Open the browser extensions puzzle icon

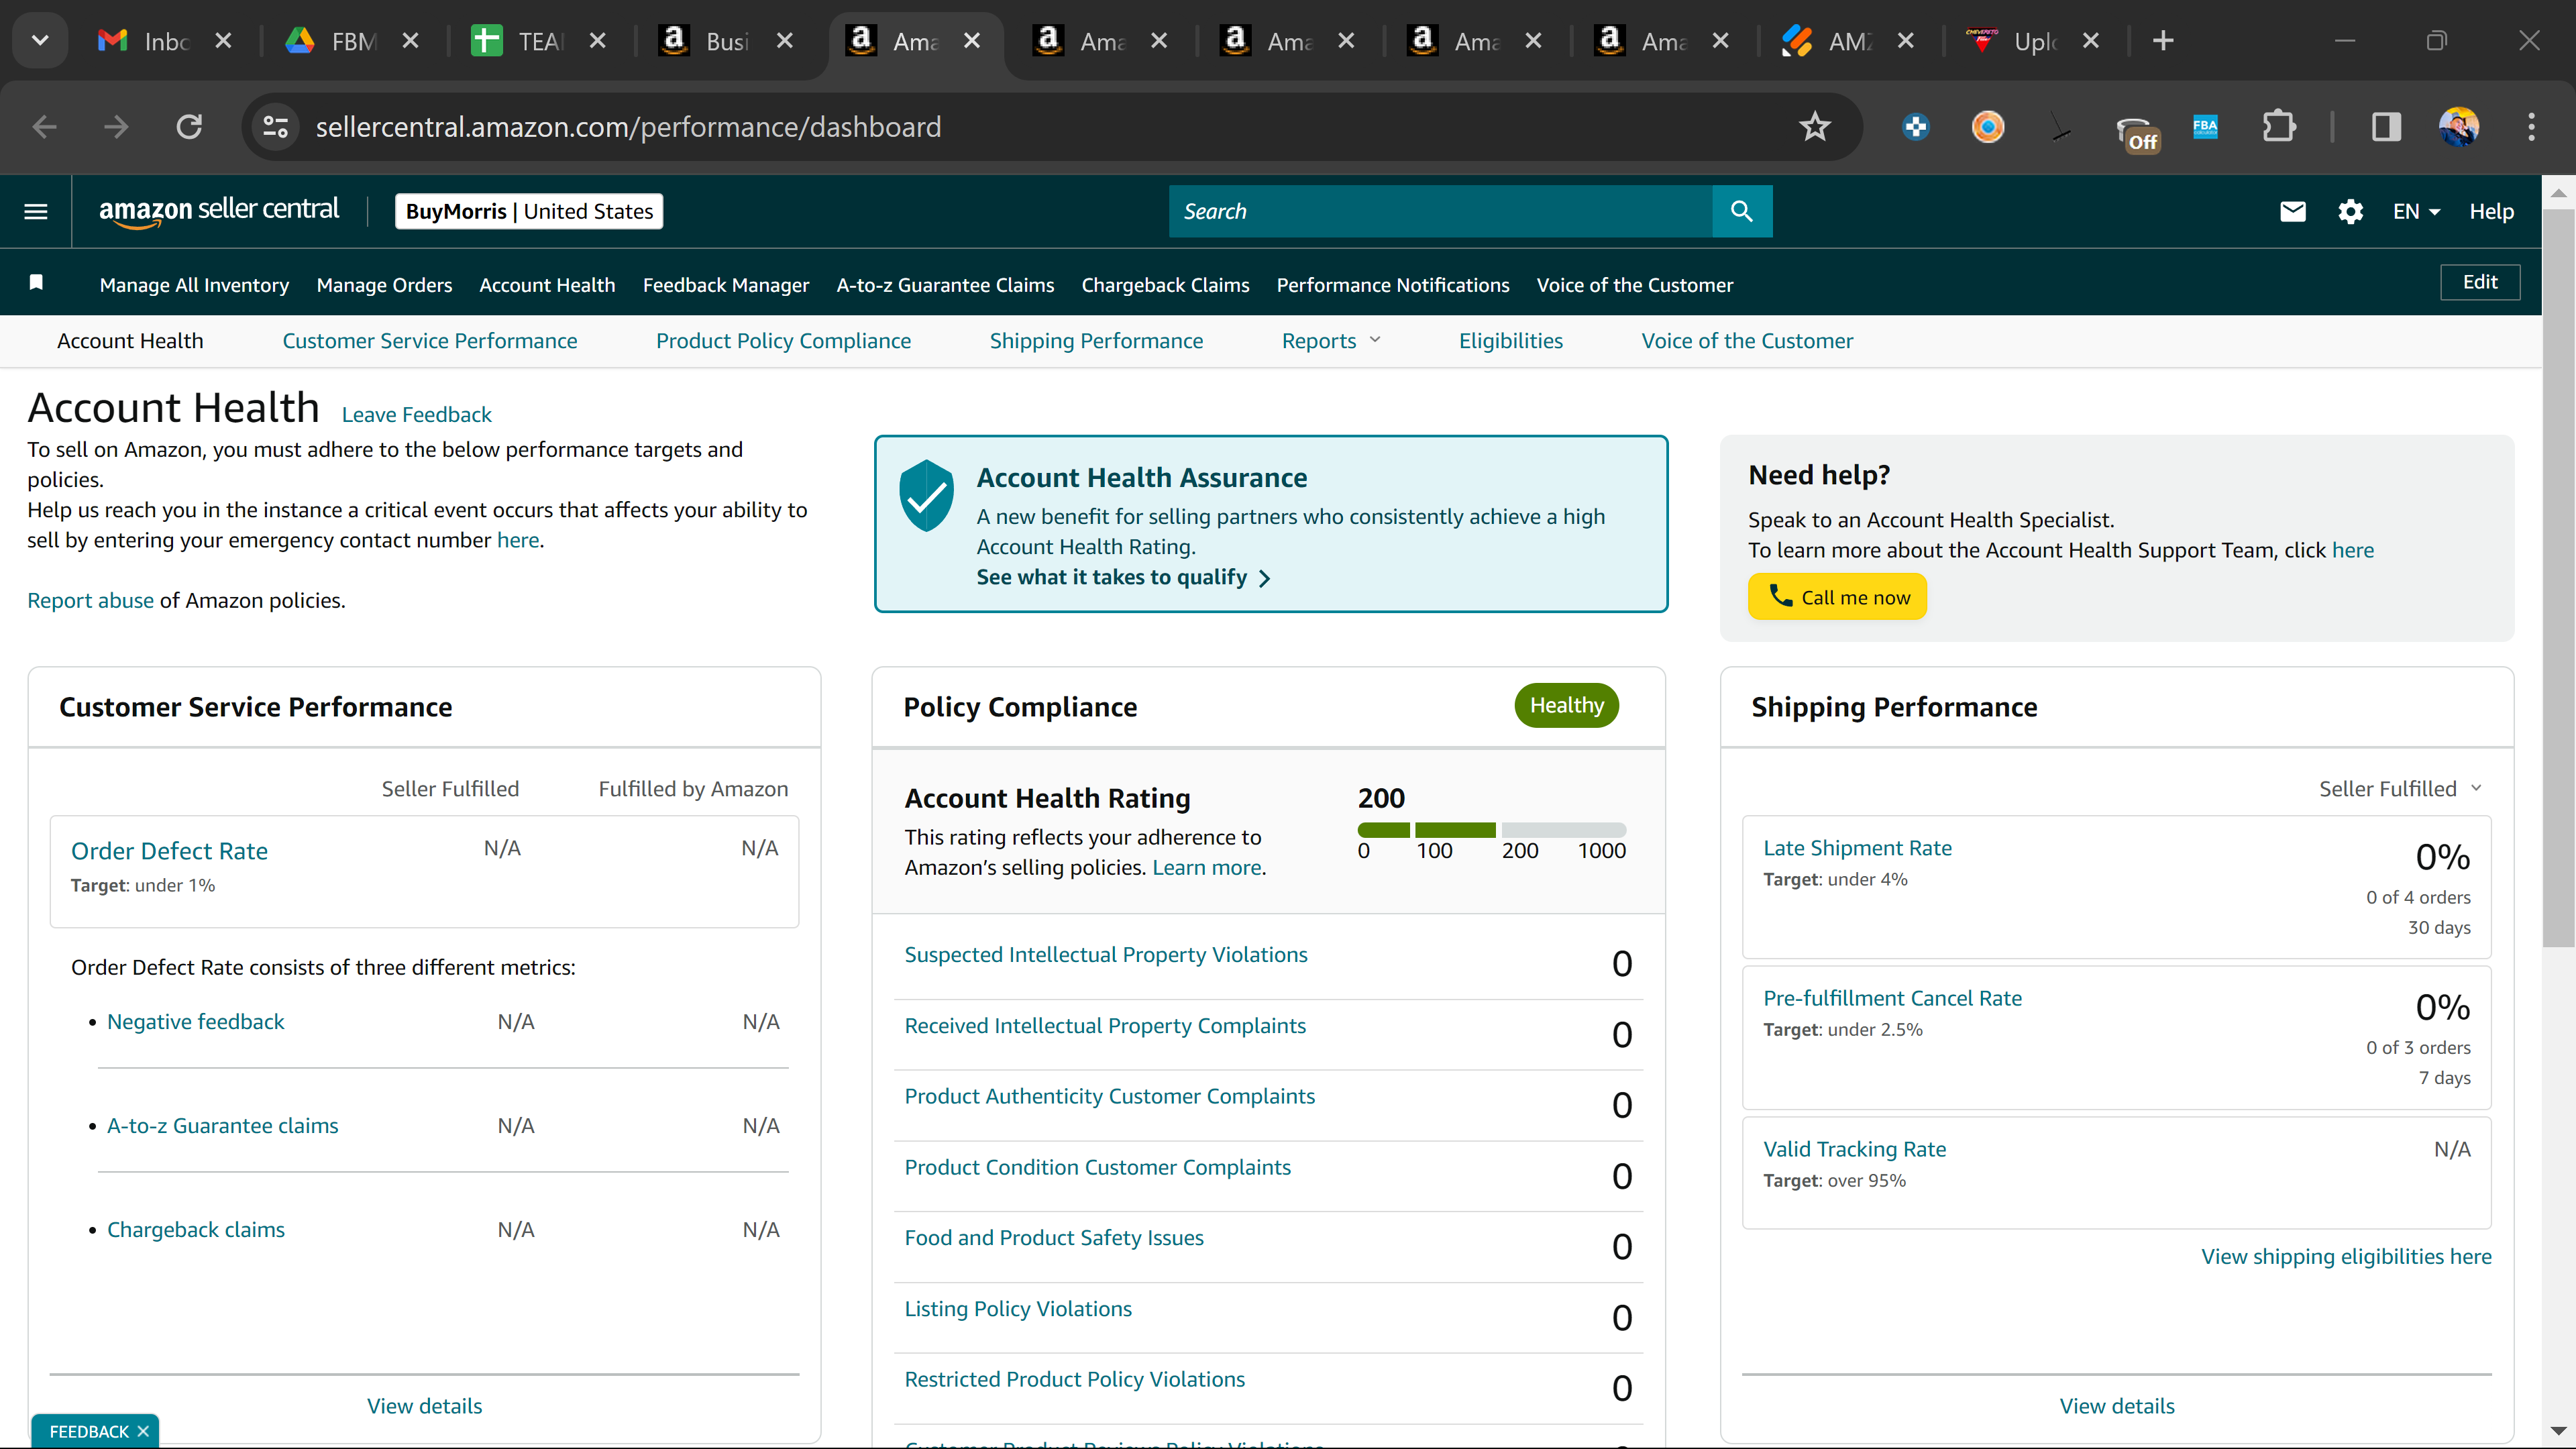point(2278,127)
